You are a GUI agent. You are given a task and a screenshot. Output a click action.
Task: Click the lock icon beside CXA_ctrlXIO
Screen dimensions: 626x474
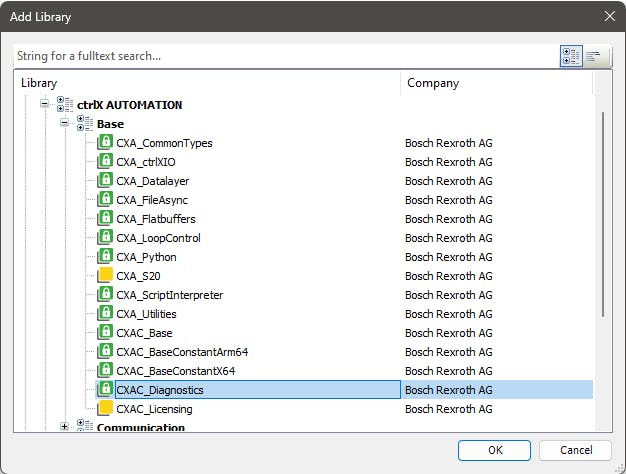pos(105,161)
